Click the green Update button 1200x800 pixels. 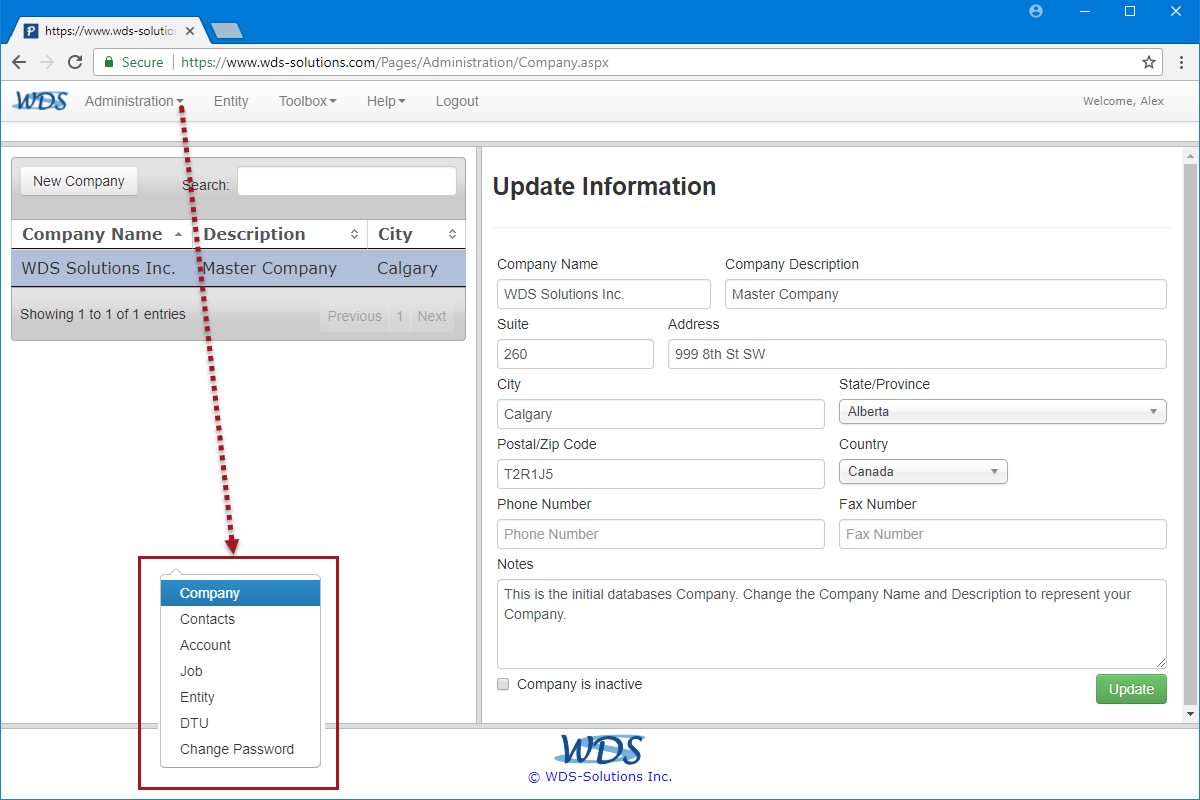(x=1131, y=689)
